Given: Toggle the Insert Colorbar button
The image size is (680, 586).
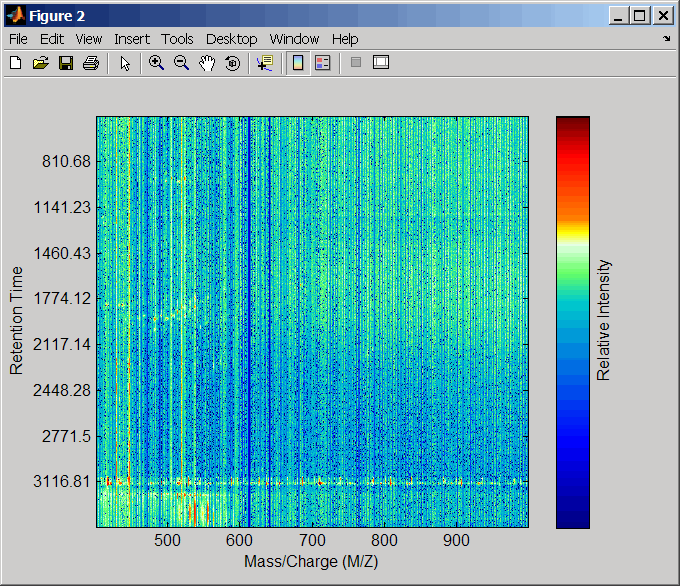Looking at the screenshot, I should pyautogui.click(x=297, y=63).
